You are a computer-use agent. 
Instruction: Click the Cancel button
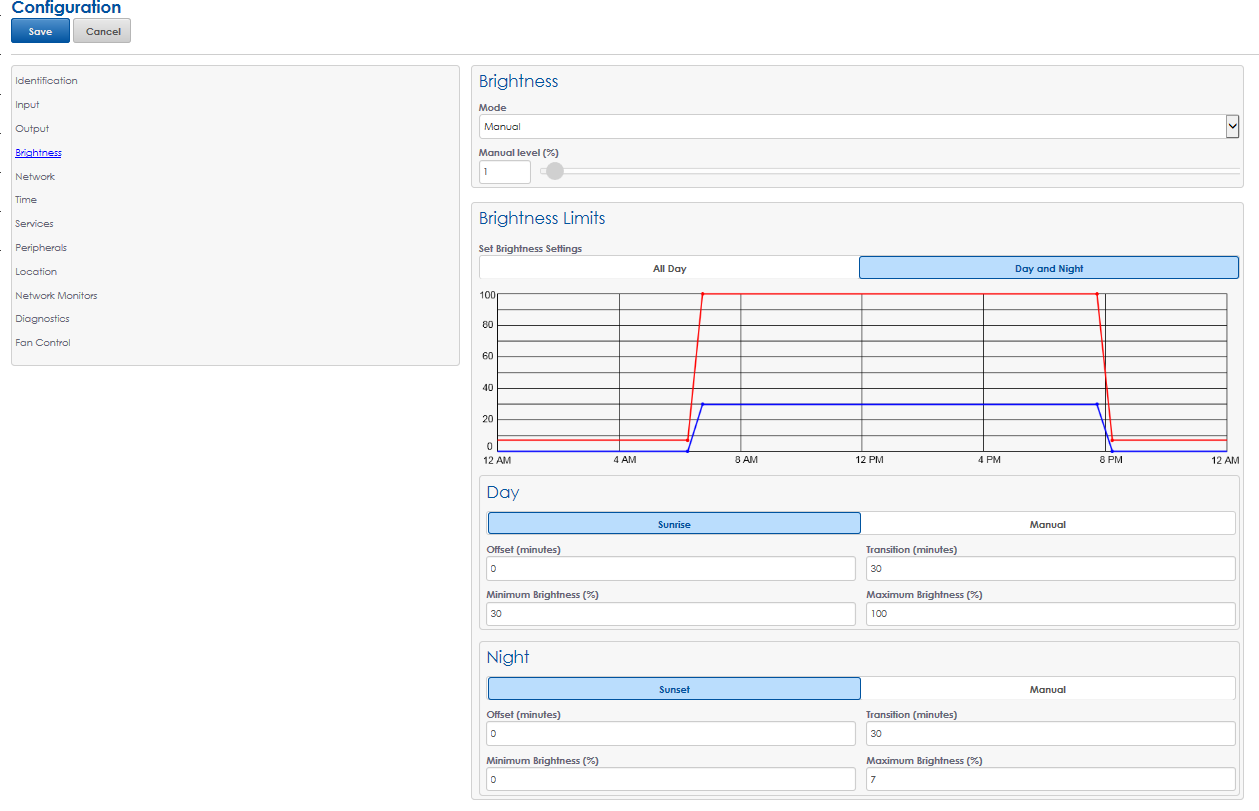click(x=102, y=31)
